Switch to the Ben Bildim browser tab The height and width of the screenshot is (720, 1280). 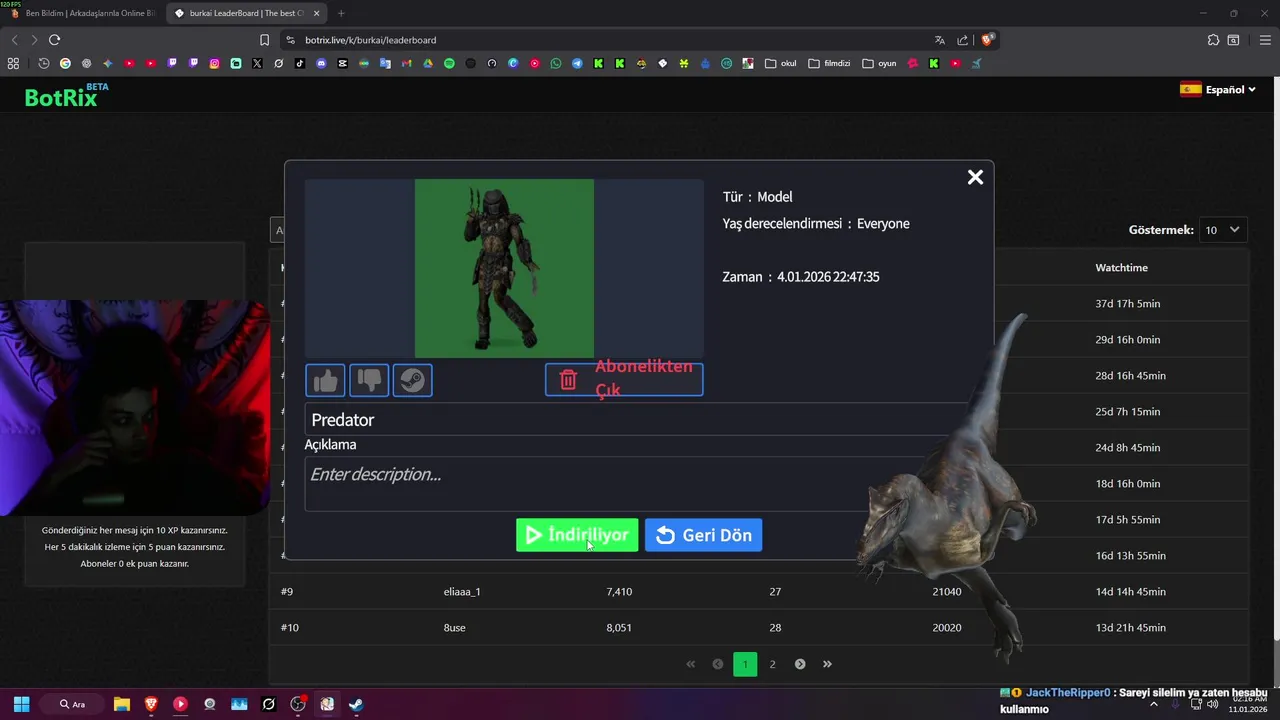click(82, 13)
